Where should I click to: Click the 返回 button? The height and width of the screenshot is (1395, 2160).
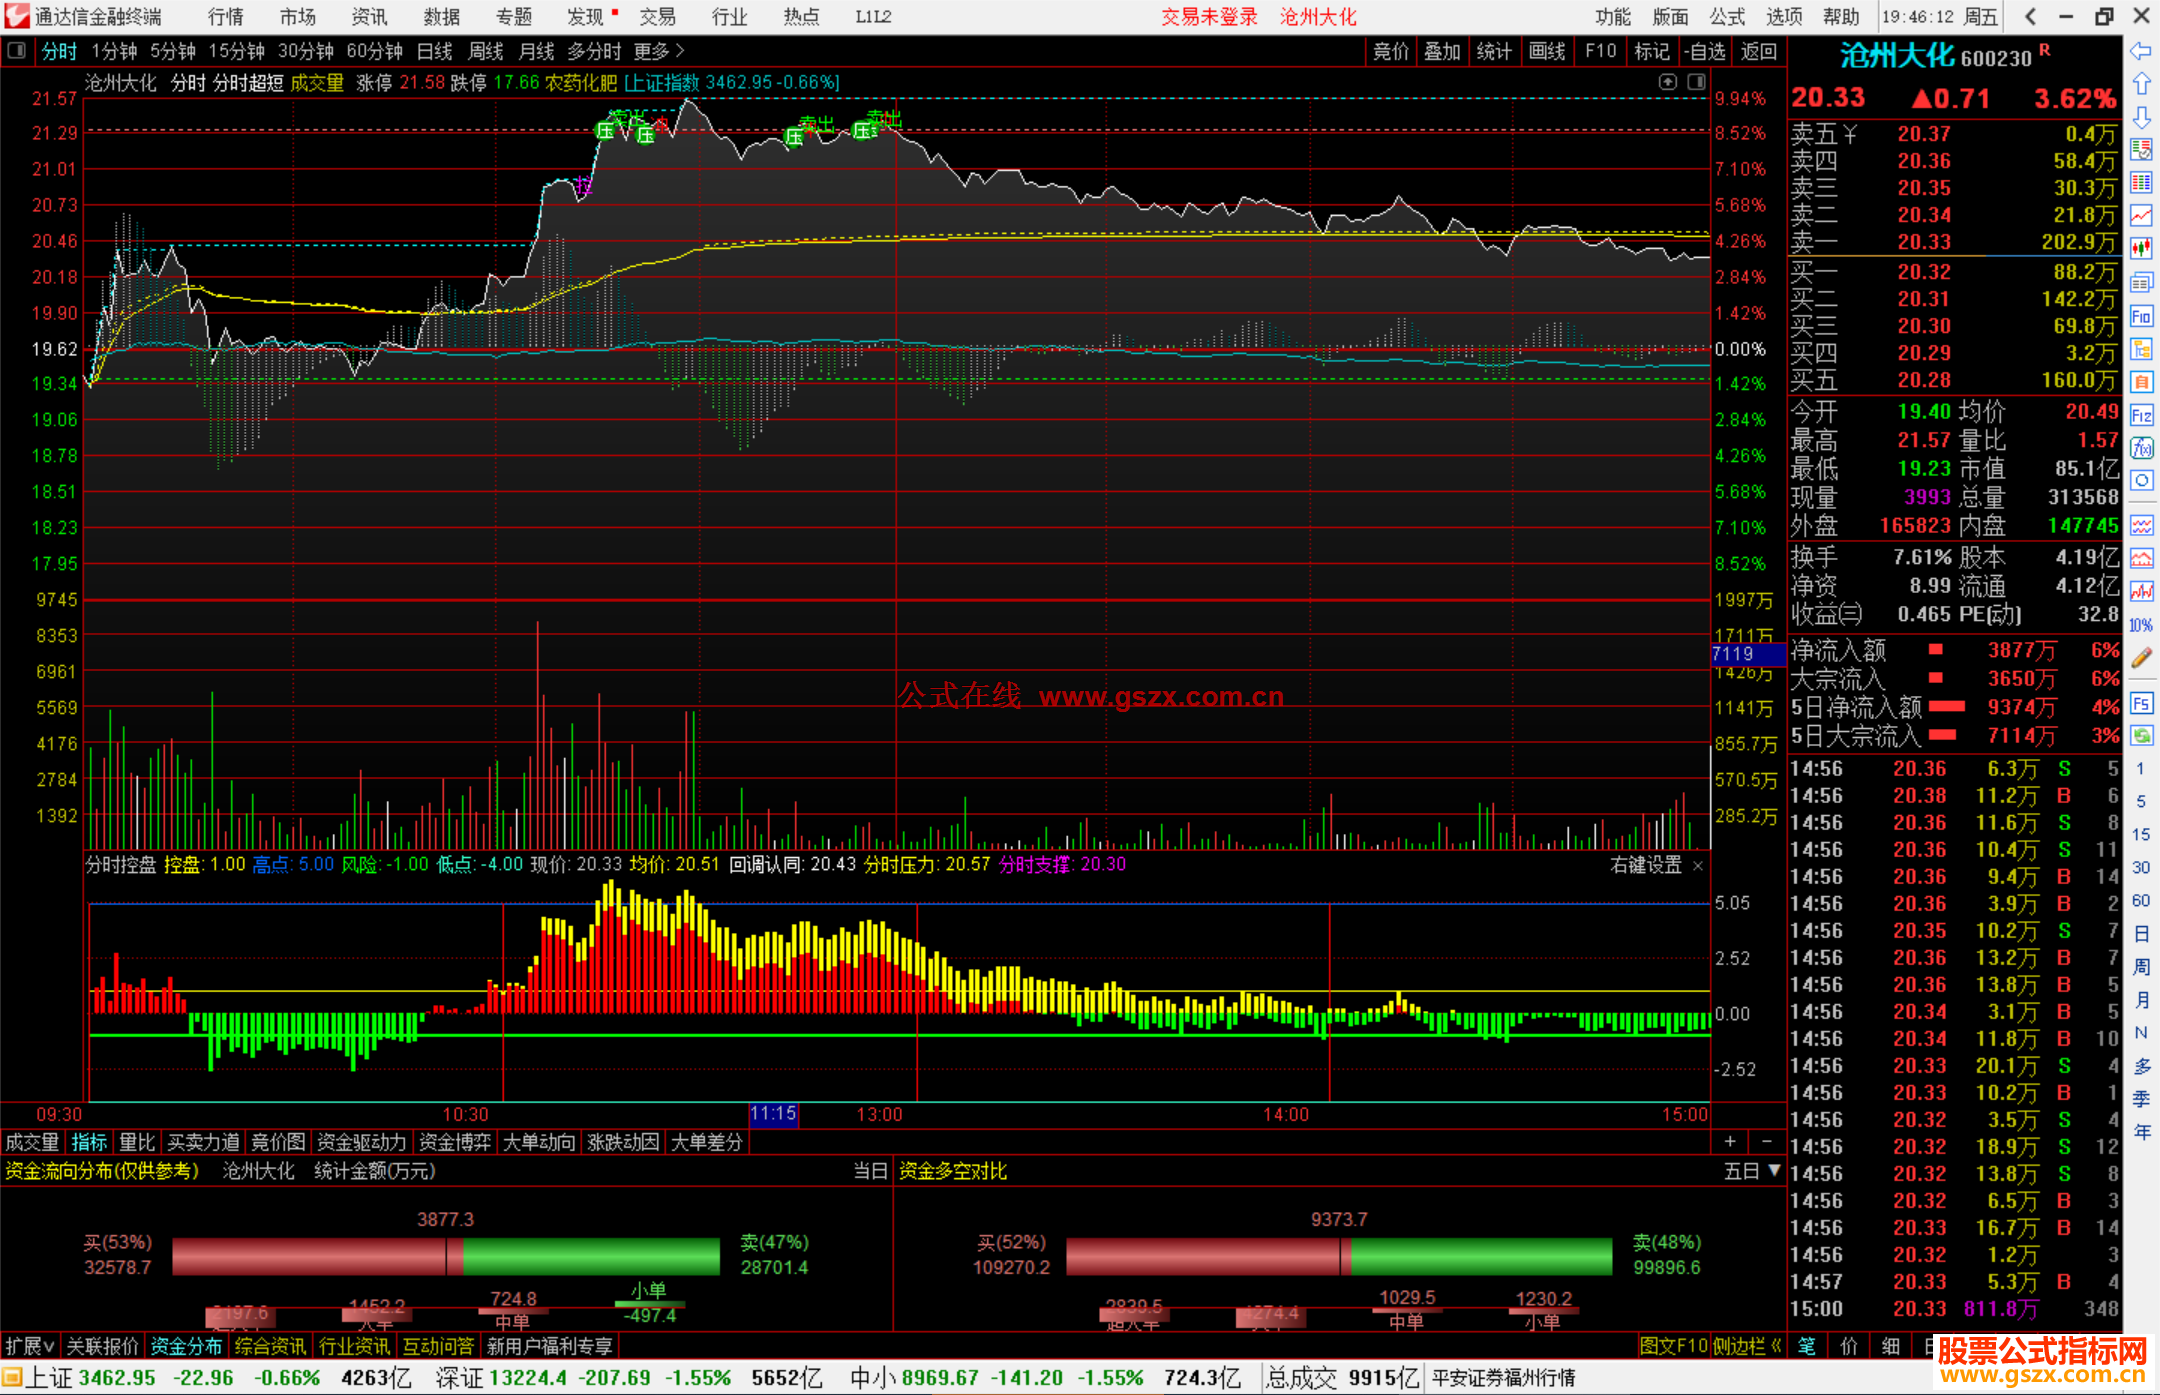[x=1758, y=51]
